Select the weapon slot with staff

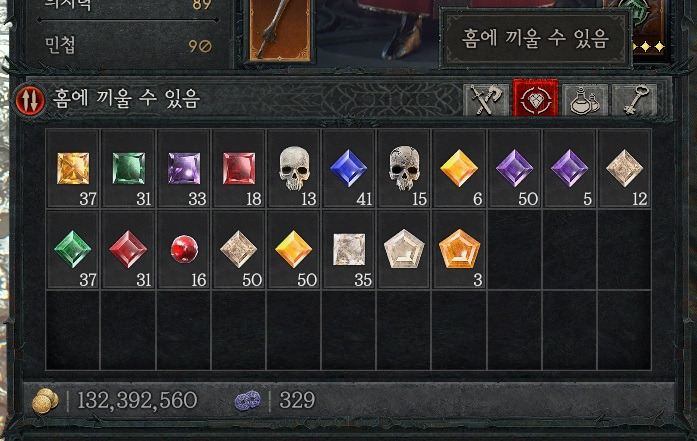pos(280,29)
